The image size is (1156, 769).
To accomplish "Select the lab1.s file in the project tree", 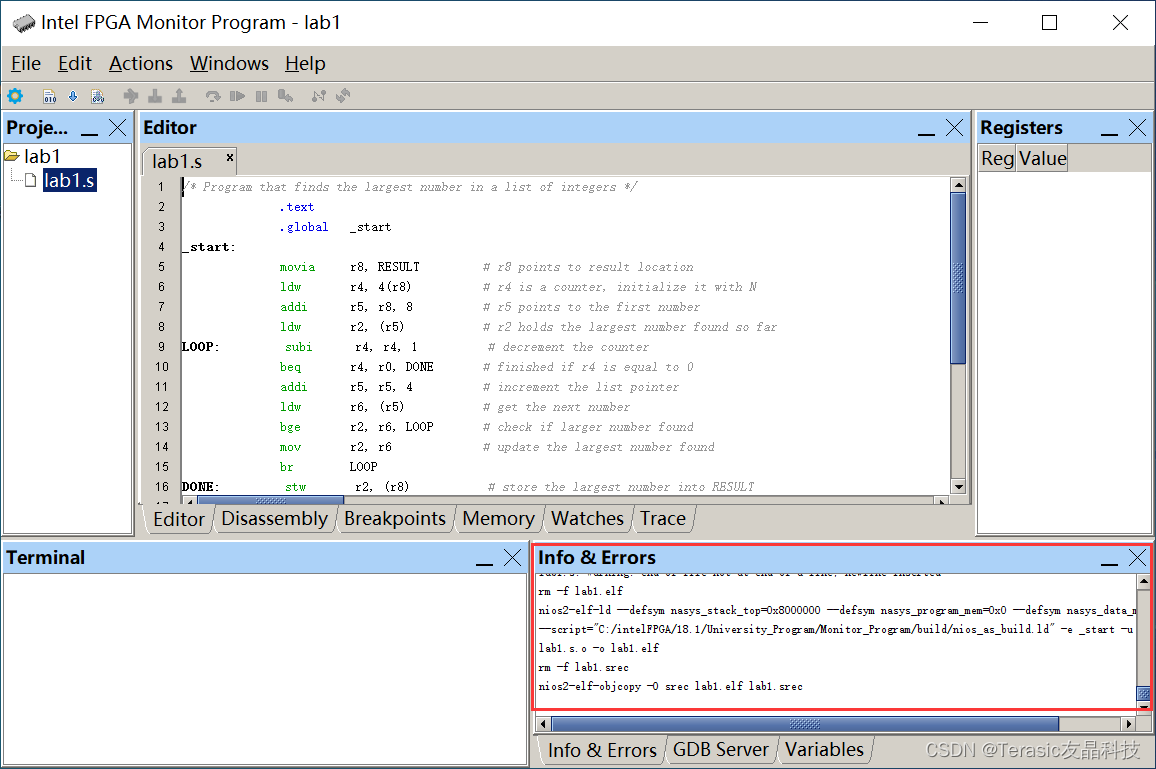I will click(x=69, y=180).
